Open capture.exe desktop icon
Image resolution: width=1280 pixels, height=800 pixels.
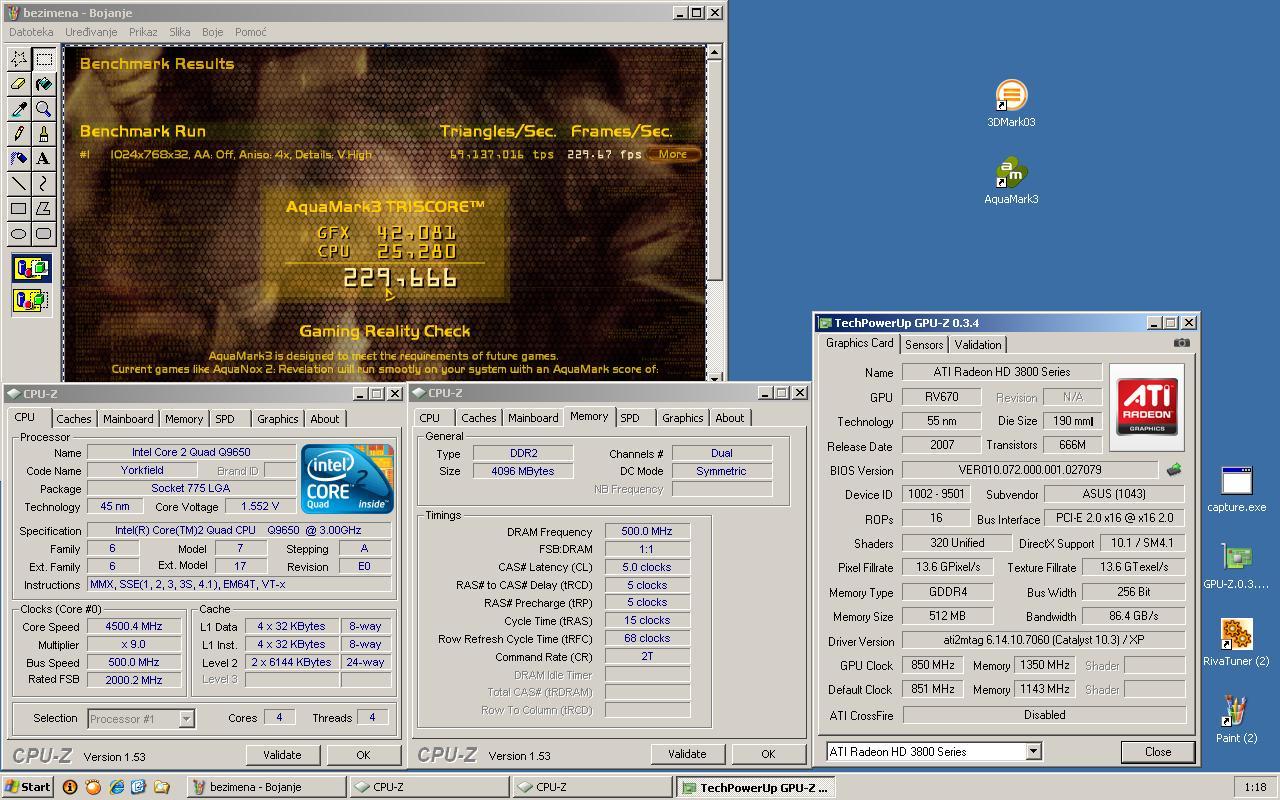(1236, 489)
